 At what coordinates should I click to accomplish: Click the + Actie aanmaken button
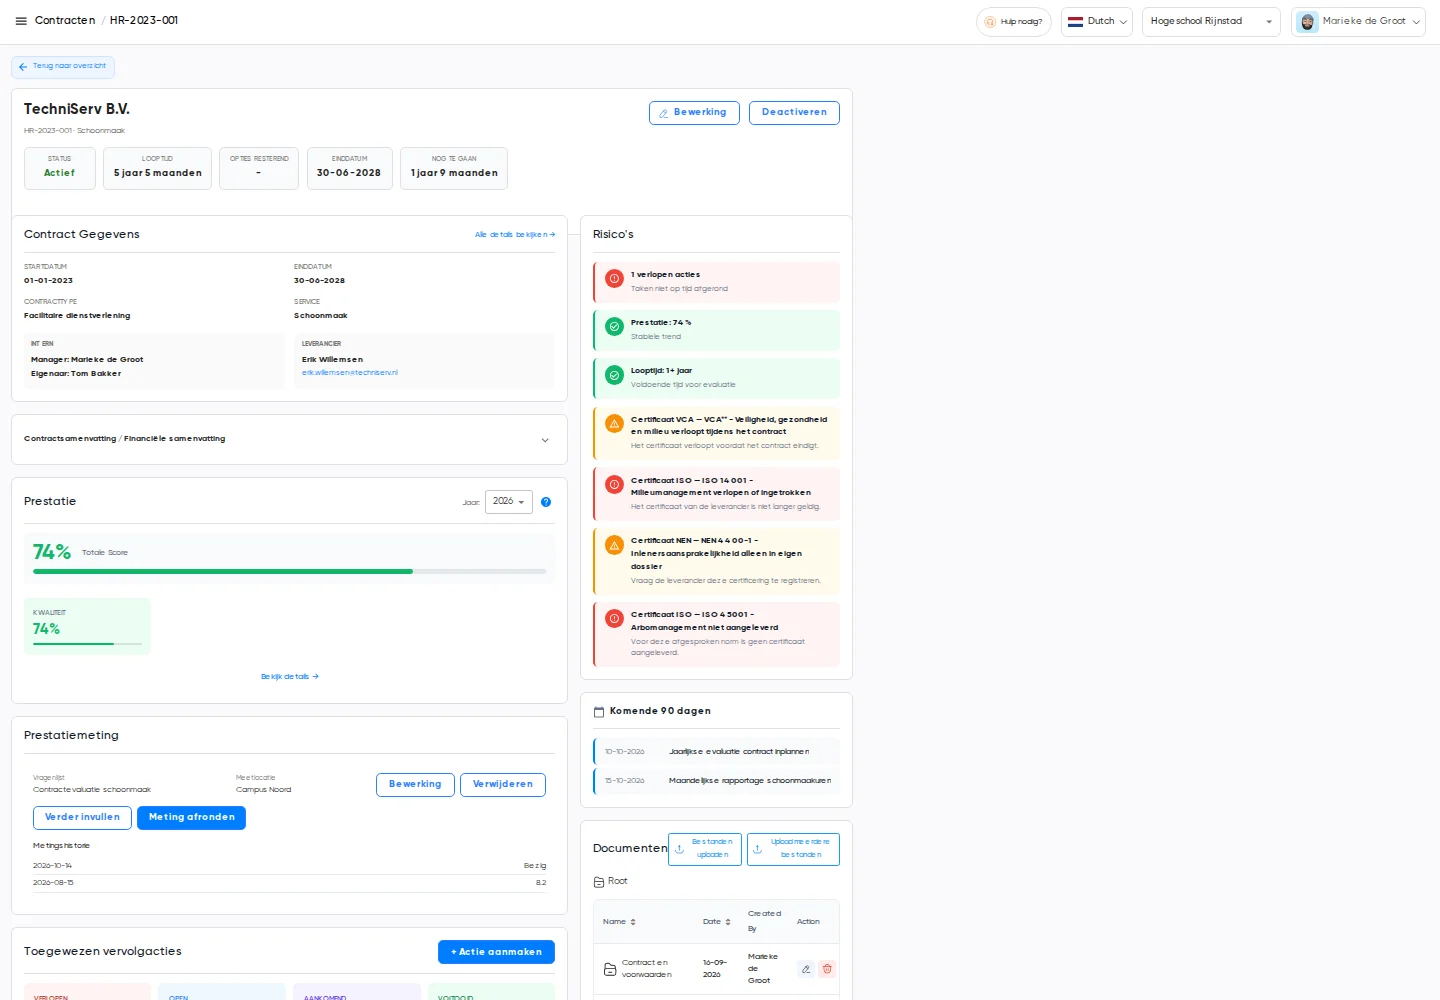tap(496, 952)
